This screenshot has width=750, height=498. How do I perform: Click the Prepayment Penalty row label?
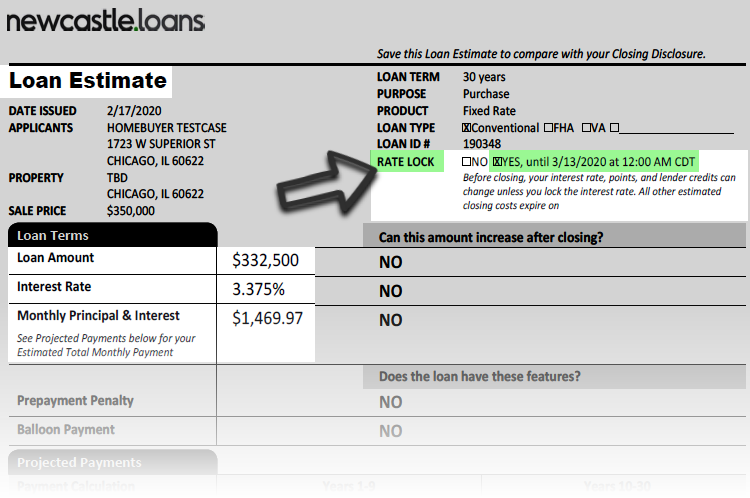coord(75,400)
